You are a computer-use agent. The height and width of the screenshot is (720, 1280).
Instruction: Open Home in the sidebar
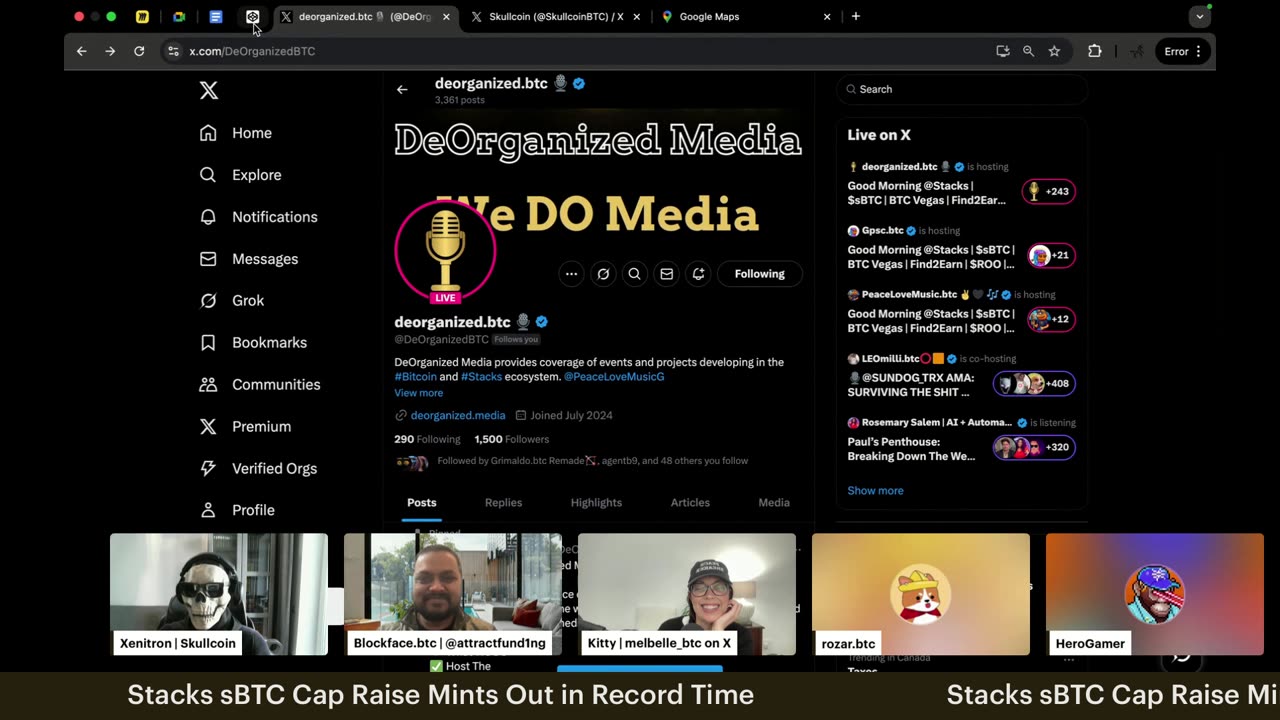(x=235, y=133)
